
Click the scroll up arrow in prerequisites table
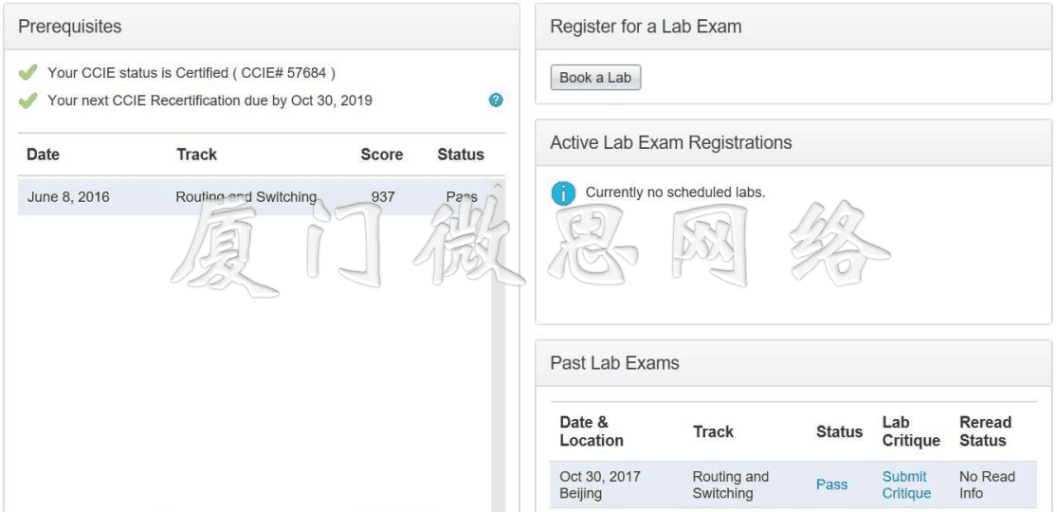(x=497, y=186)
